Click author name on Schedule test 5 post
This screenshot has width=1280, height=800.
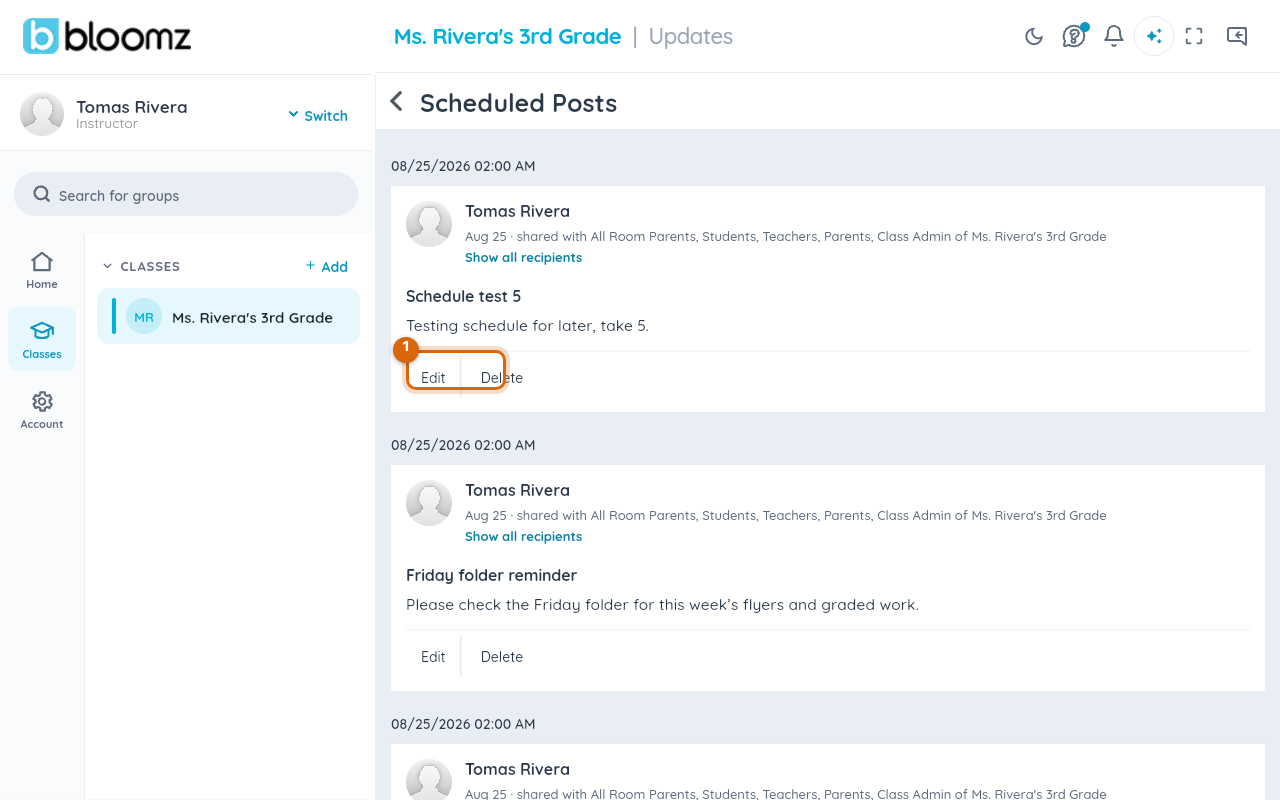pyautogui.click(x=517, y=211)
